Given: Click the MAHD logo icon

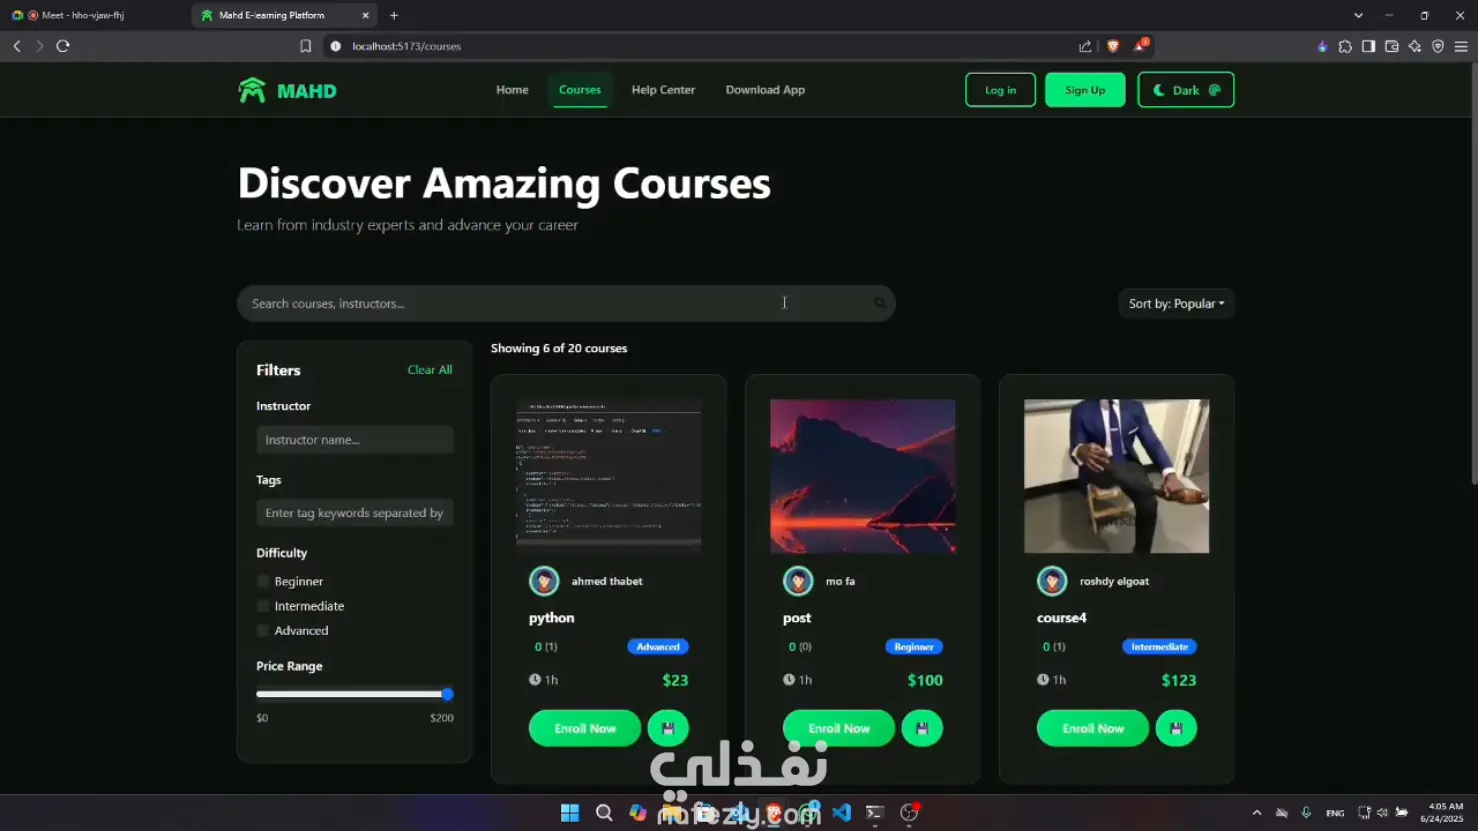Looking at the screenshot, I should [x=252, y=90].
